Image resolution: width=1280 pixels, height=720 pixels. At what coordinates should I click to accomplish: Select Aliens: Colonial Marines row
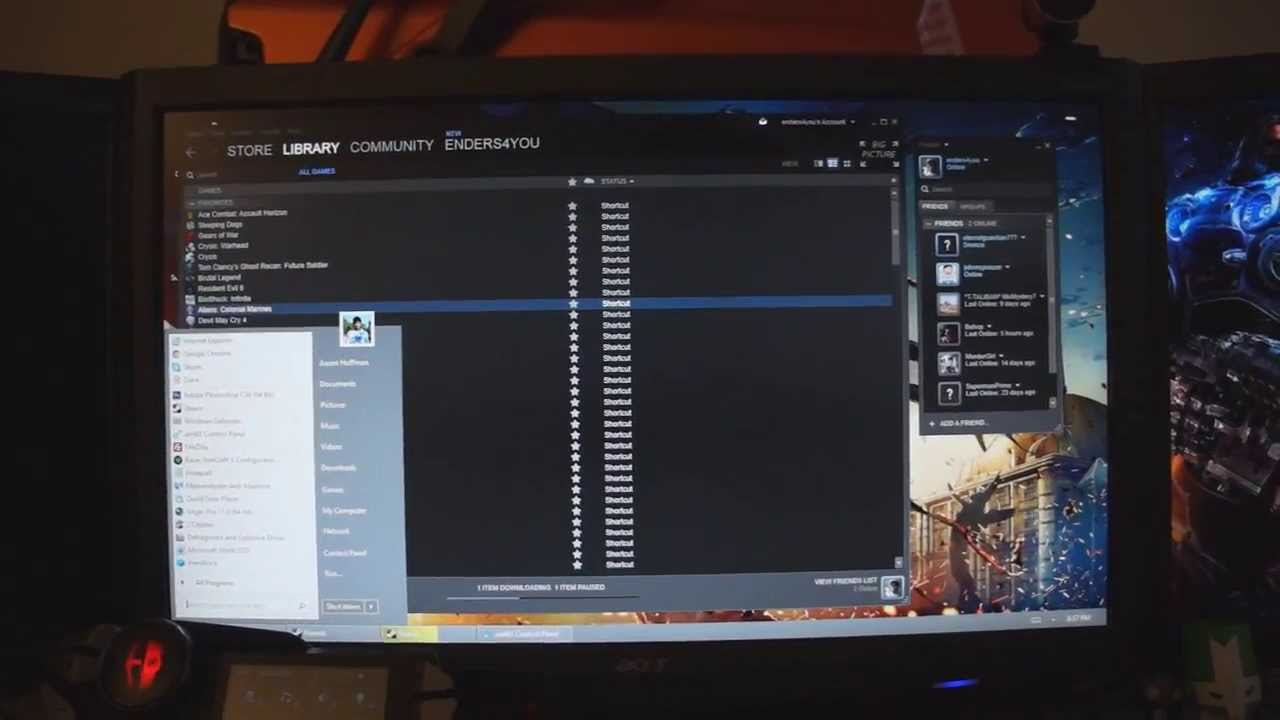[x=540, y=305]
